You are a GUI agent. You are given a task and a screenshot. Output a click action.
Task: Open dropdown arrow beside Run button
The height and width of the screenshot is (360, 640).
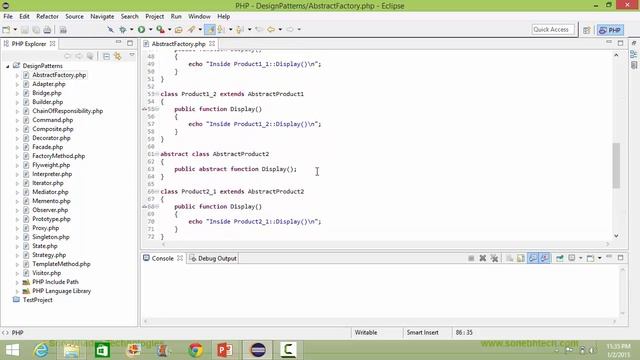[151, 29]
